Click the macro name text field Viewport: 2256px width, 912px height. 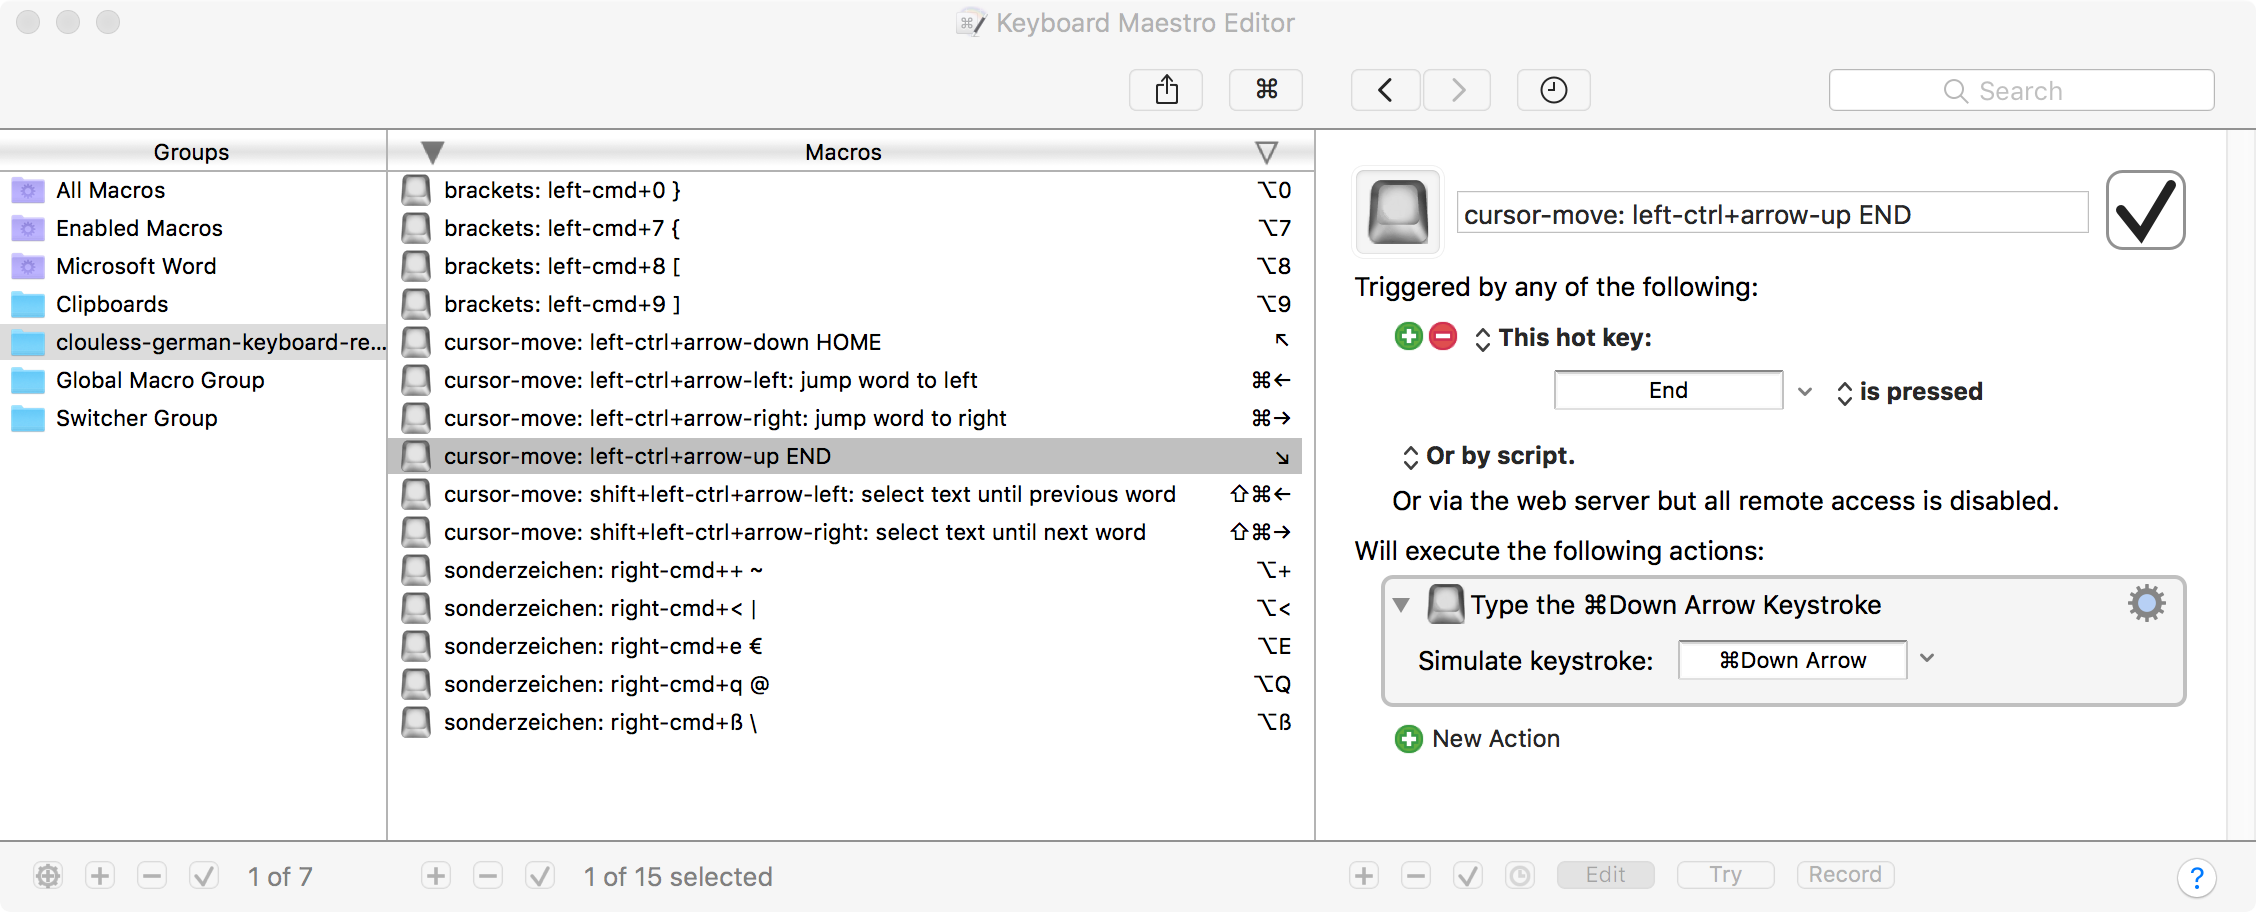(x=1771, y=214)
